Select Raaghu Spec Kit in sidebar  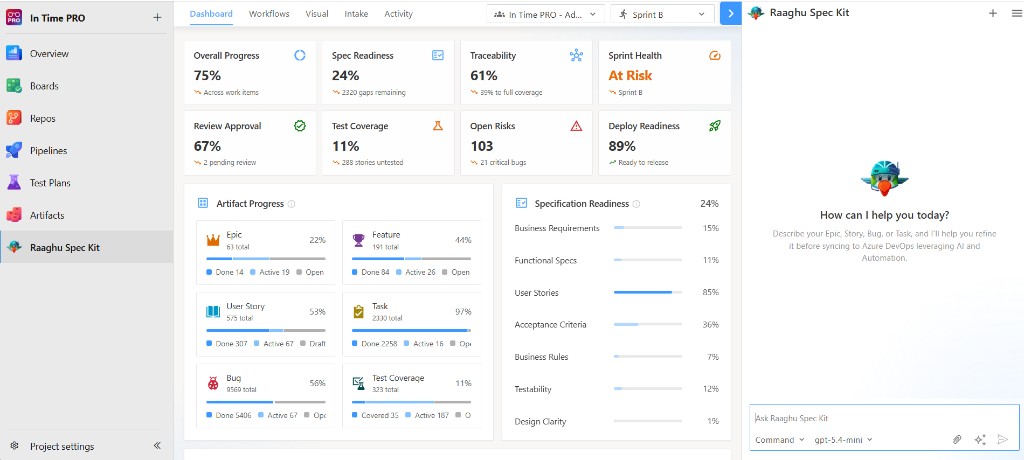click(x=86, y=247)
